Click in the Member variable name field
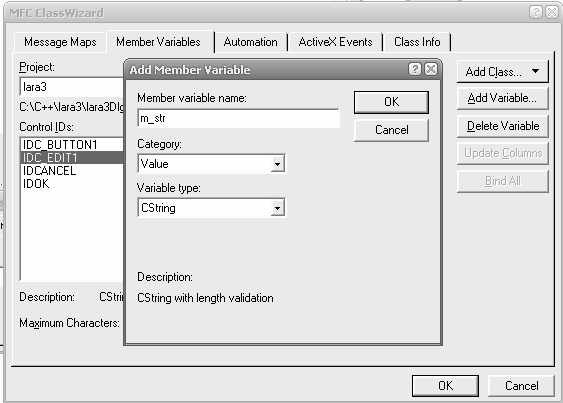Viewport: 563px width, 403px height. [238, 118]
